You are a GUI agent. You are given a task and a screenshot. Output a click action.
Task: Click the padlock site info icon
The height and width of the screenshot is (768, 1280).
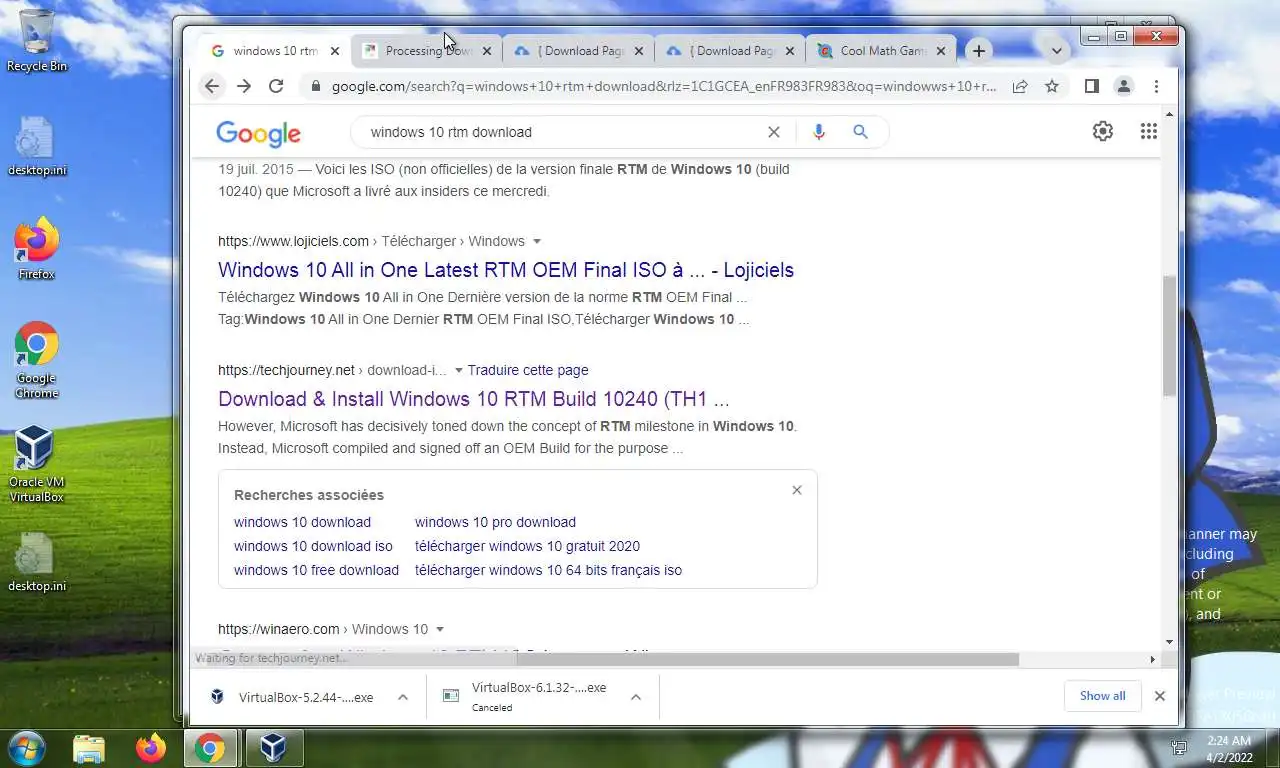[316, 87]
